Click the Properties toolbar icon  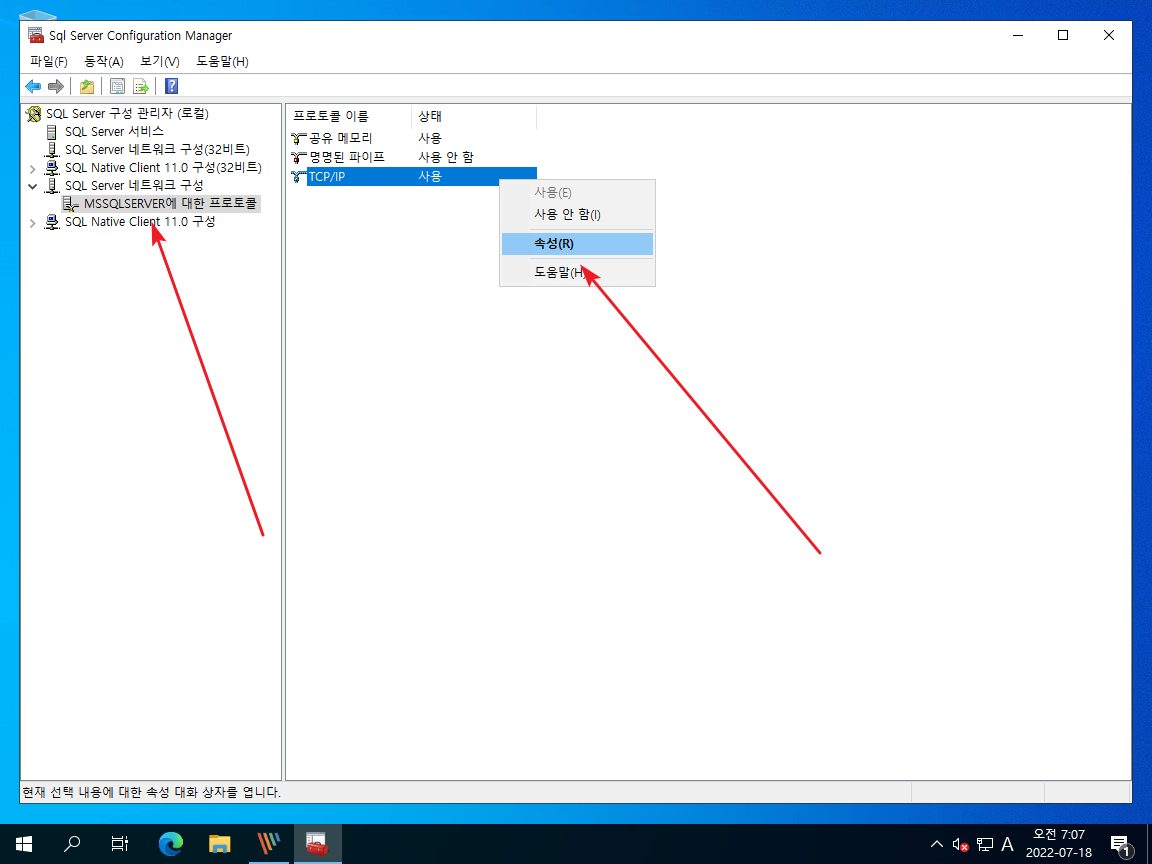click(118, 87)
